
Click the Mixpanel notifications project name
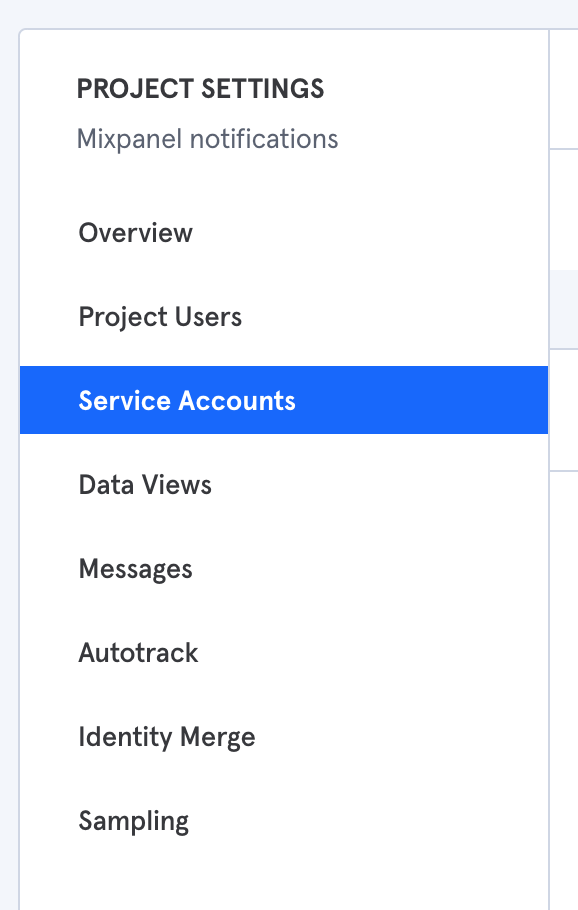click(207, 139)
